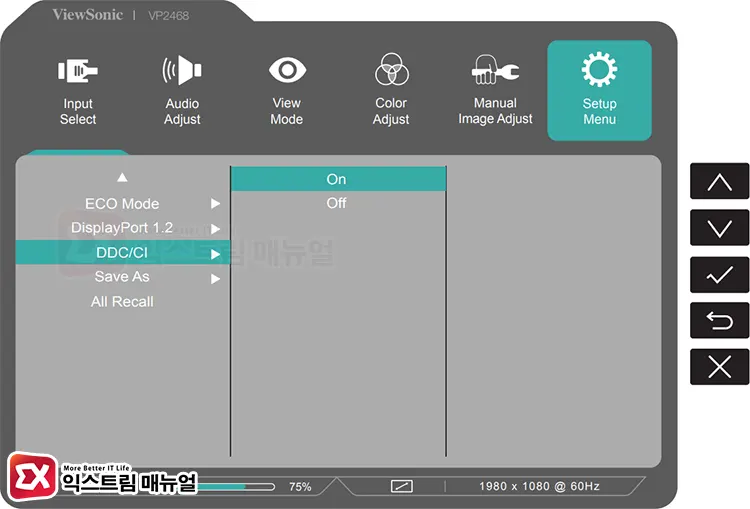Screen dimensions: 750x509
Task: Expand the DisplayPort 1.2 submenu arrow
Action: pos(215,229)
